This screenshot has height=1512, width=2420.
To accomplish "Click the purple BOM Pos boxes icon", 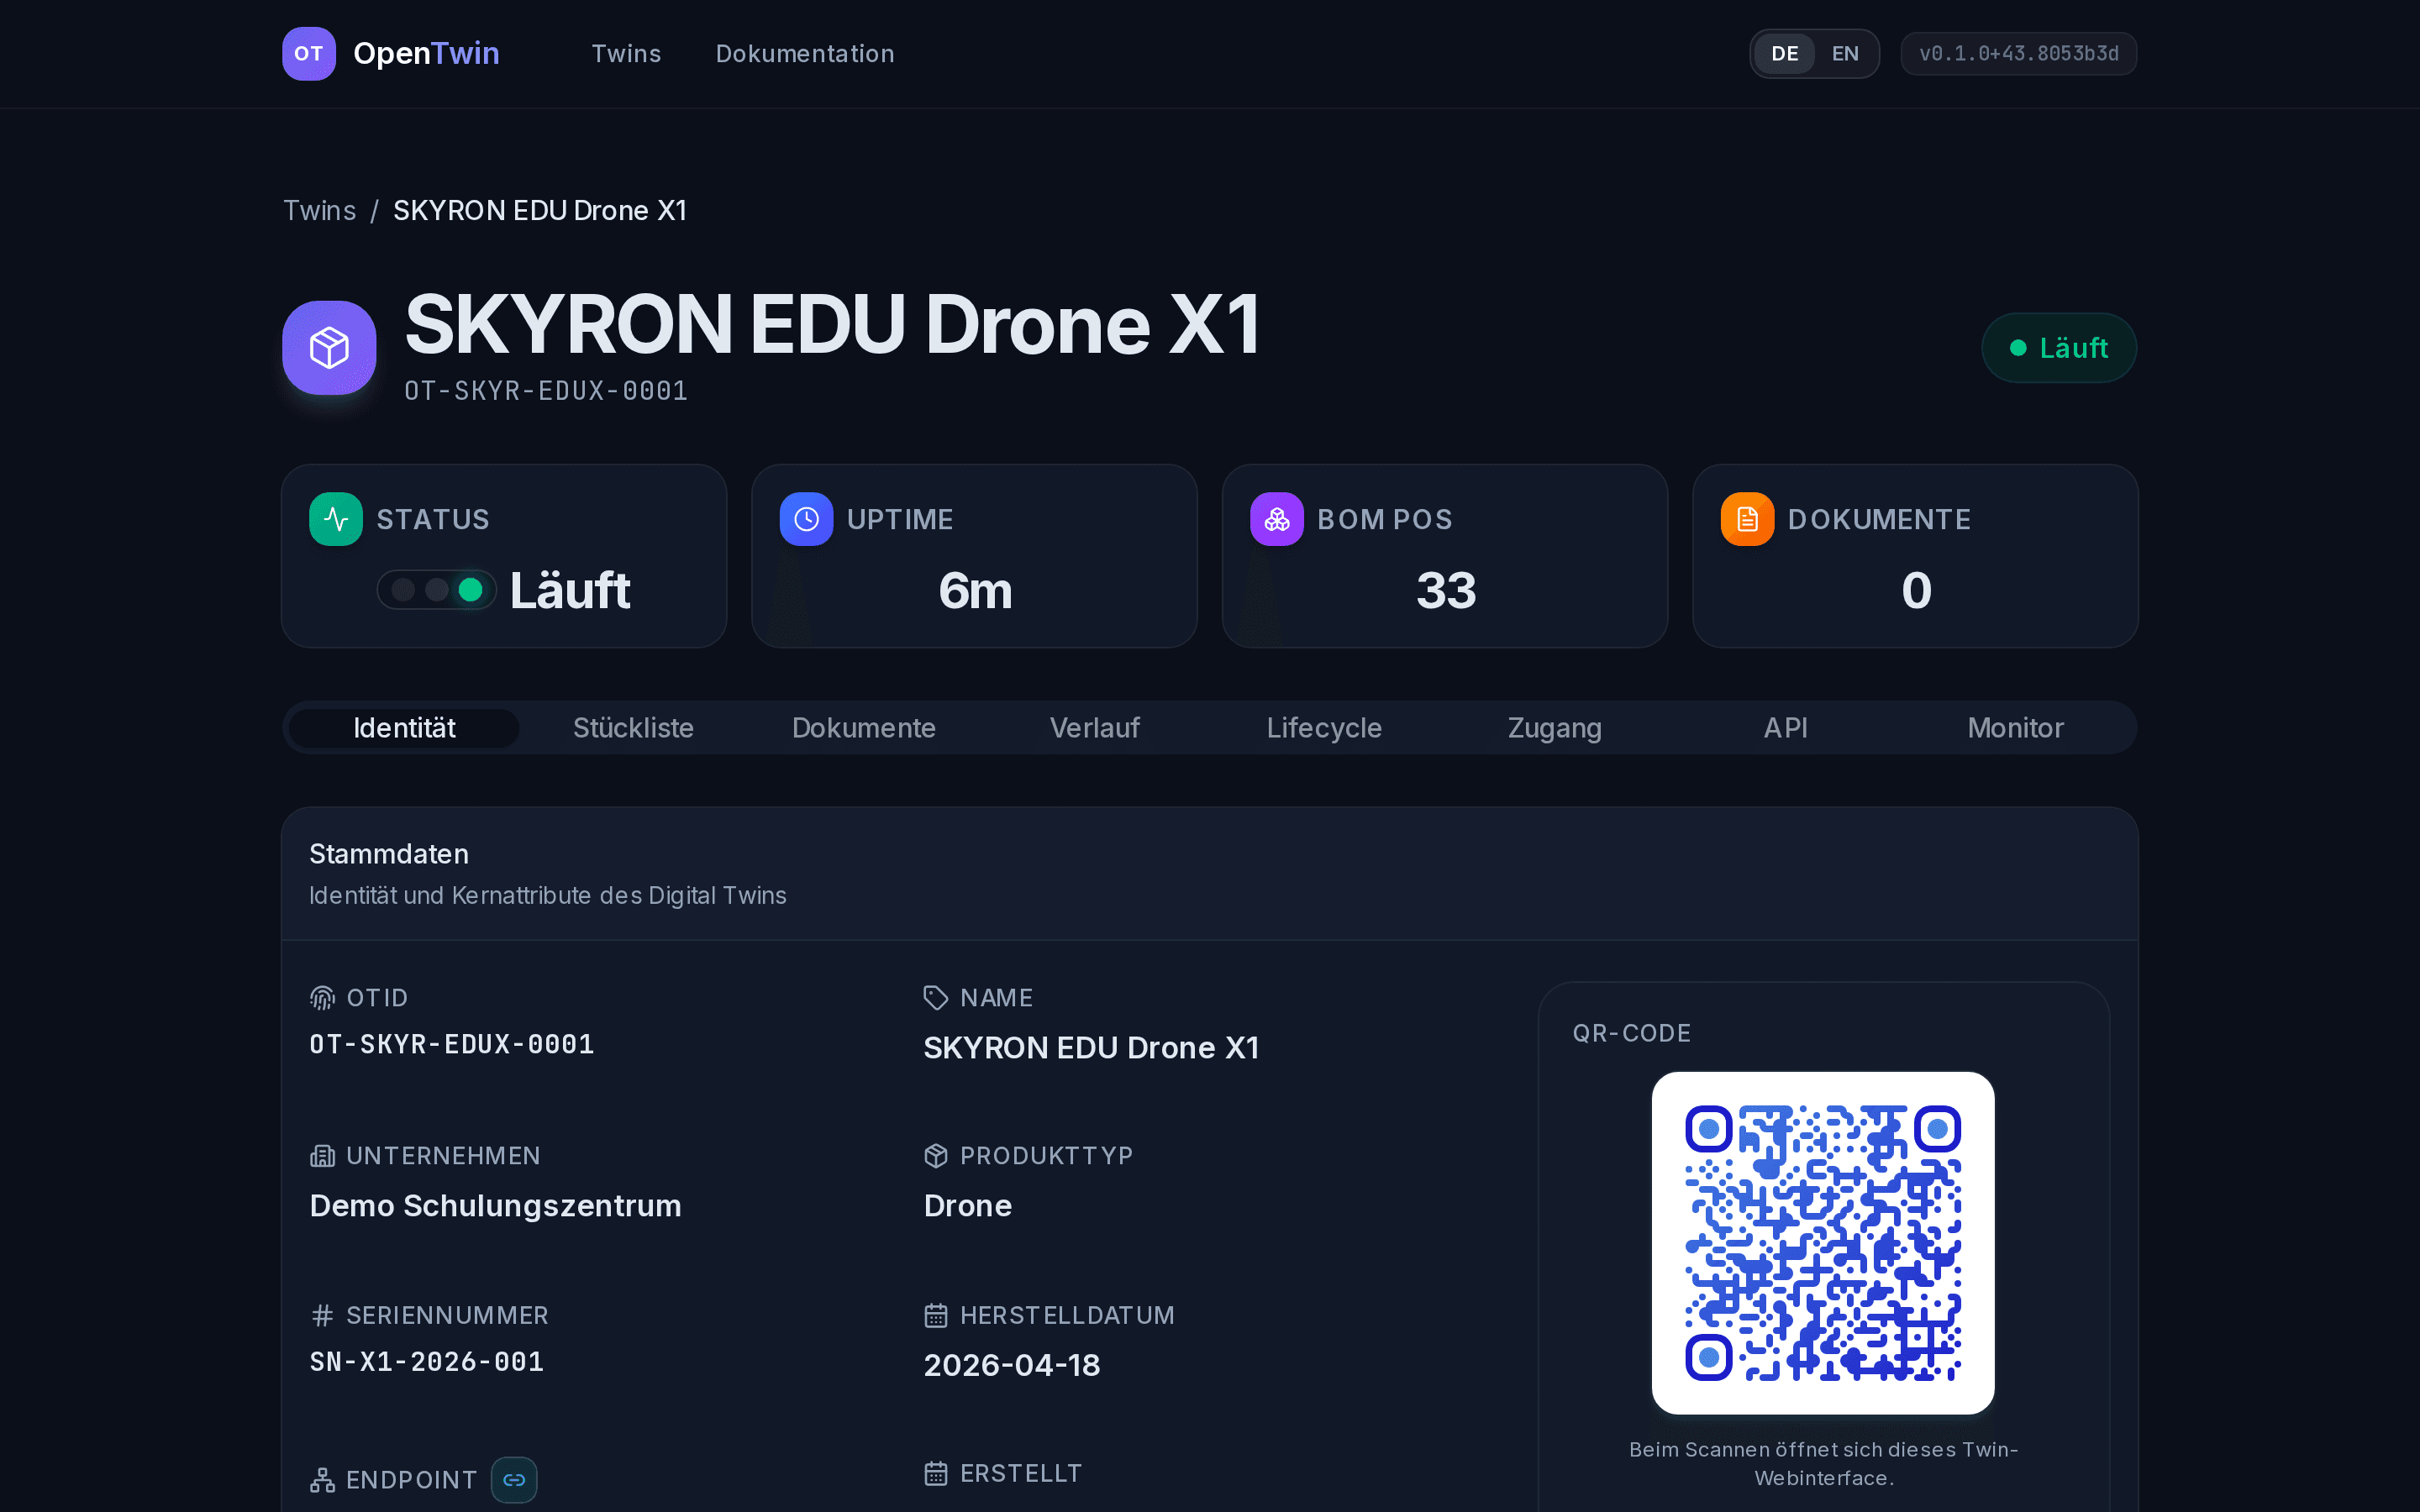I will tap(1277, 519).
